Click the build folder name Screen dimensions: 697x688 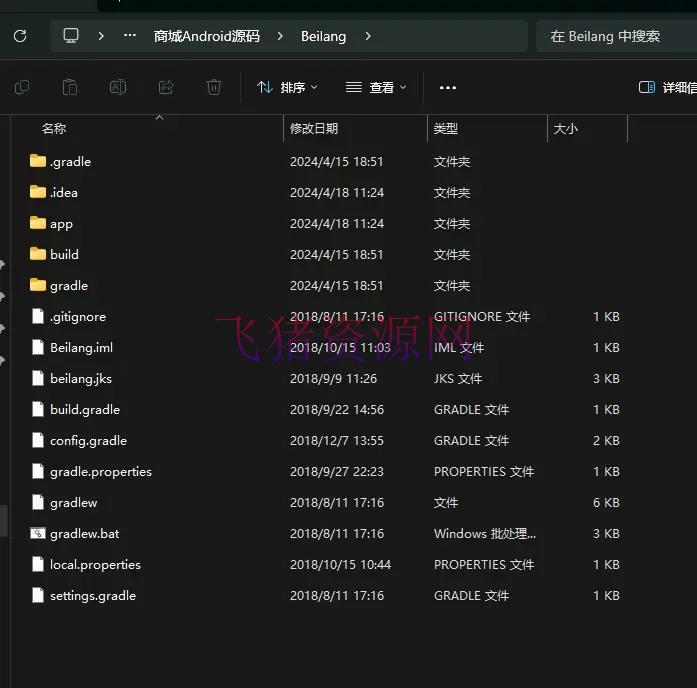(64, 254)
